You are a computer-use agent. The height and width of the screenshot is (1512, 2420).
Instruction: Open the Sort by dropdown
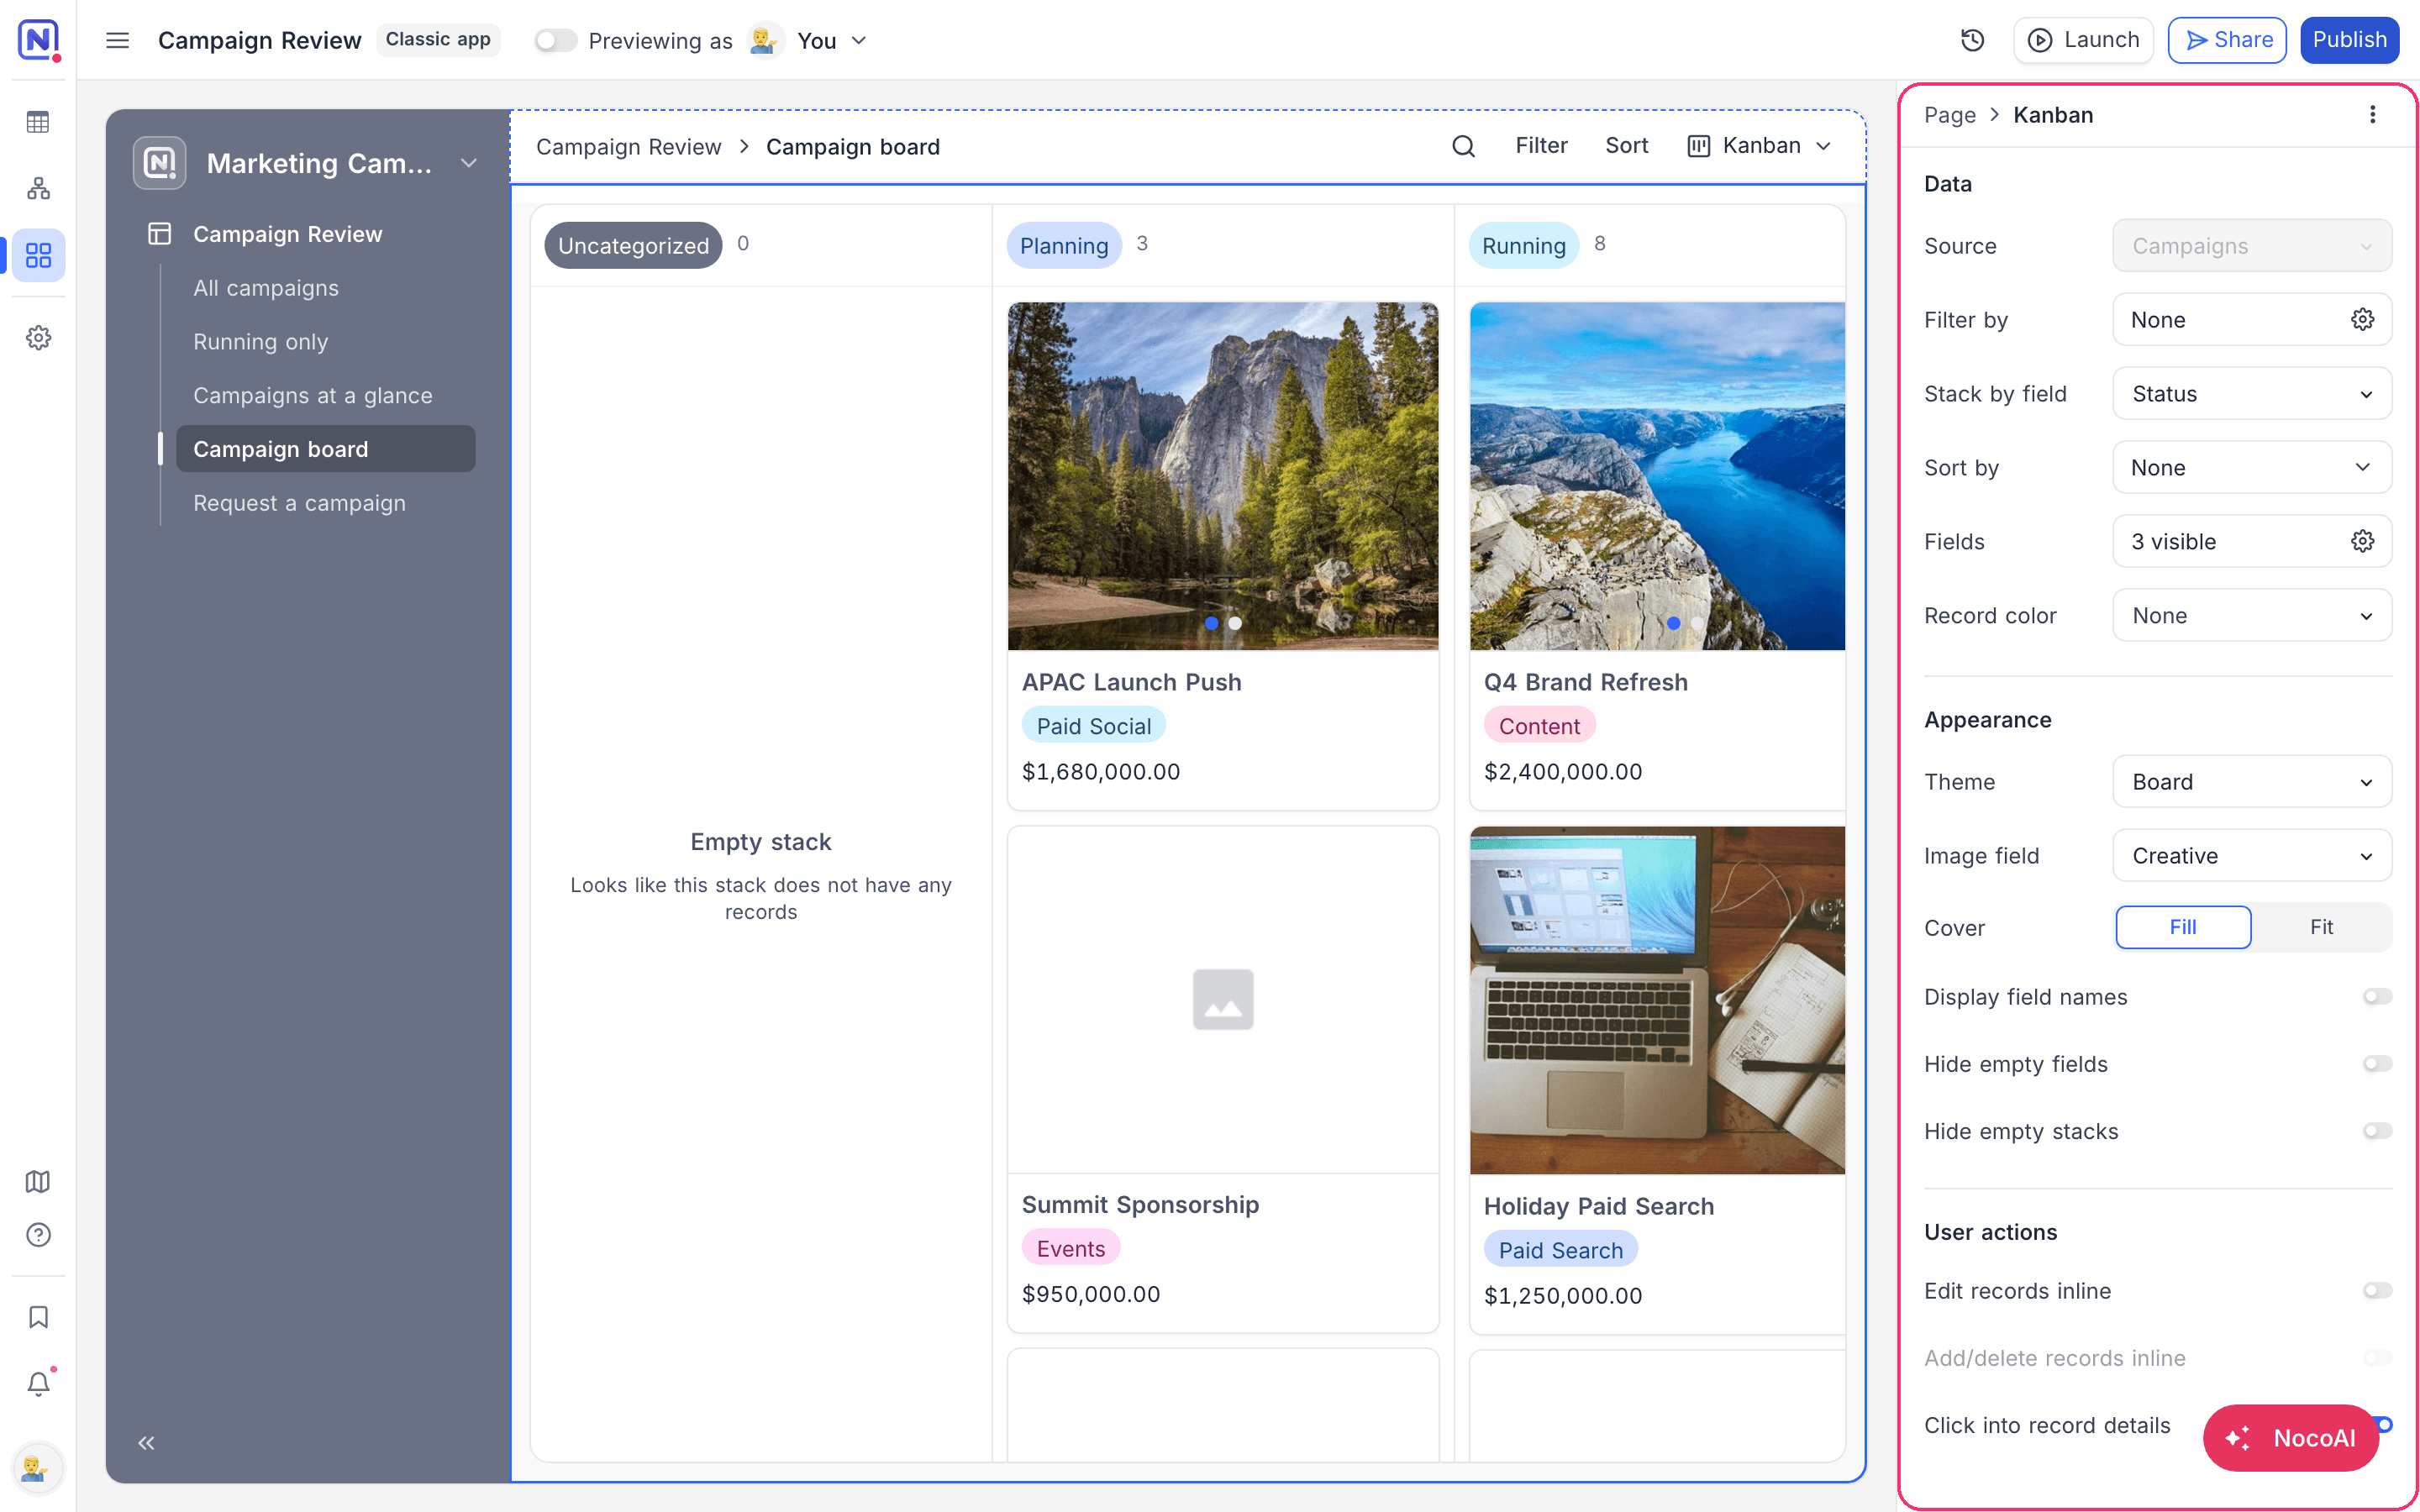(x=2251, y=467)
